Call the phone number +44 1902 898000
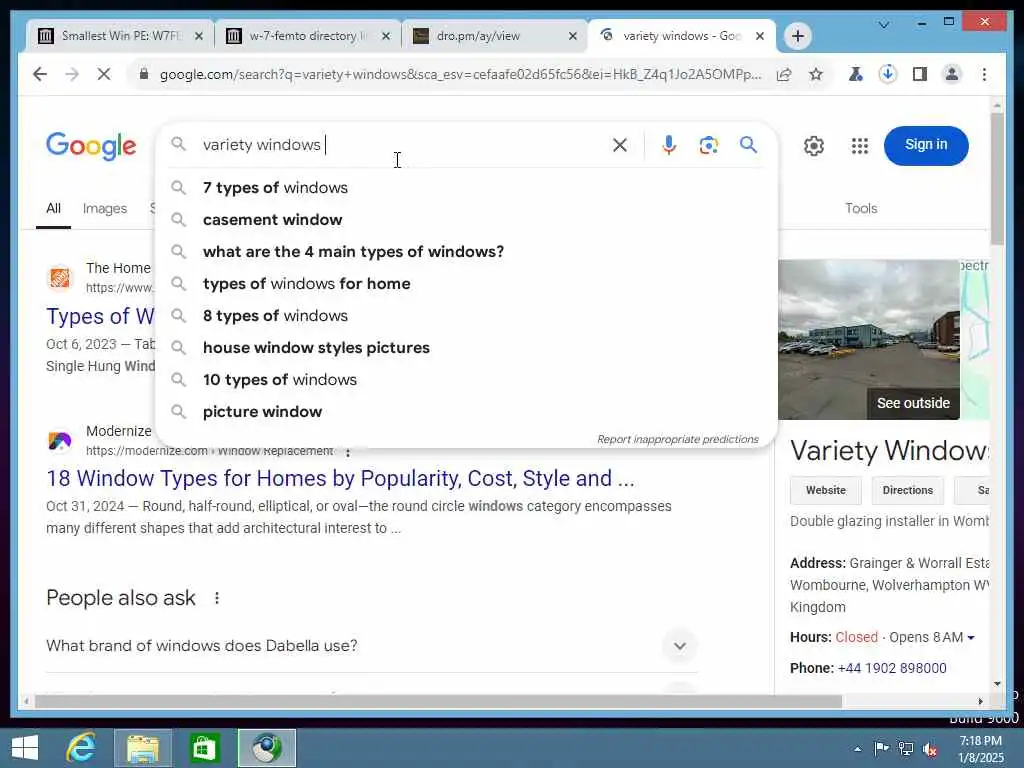Image resolution: width=1024 pixels, height=768 pixels. click(891, 668)
